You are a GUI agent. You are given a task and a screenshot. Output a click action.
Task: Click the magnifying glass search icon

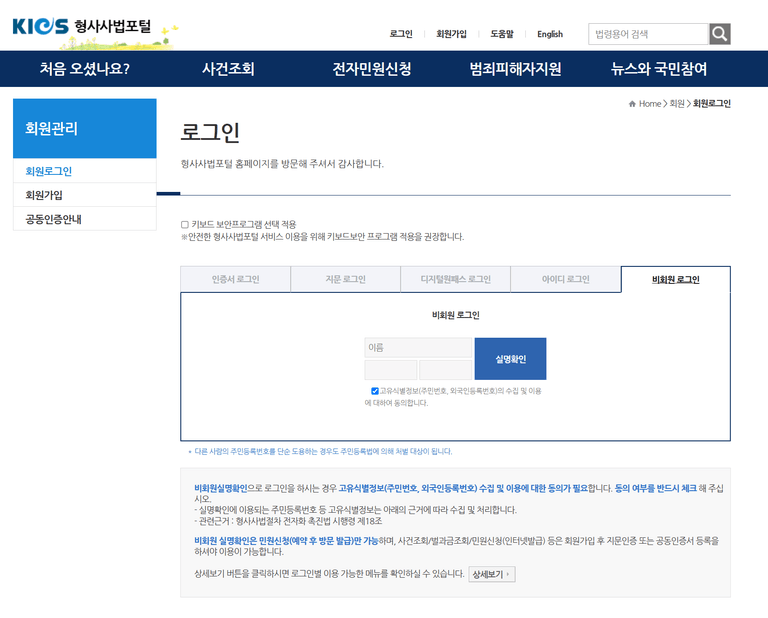(x=720, y=34)
